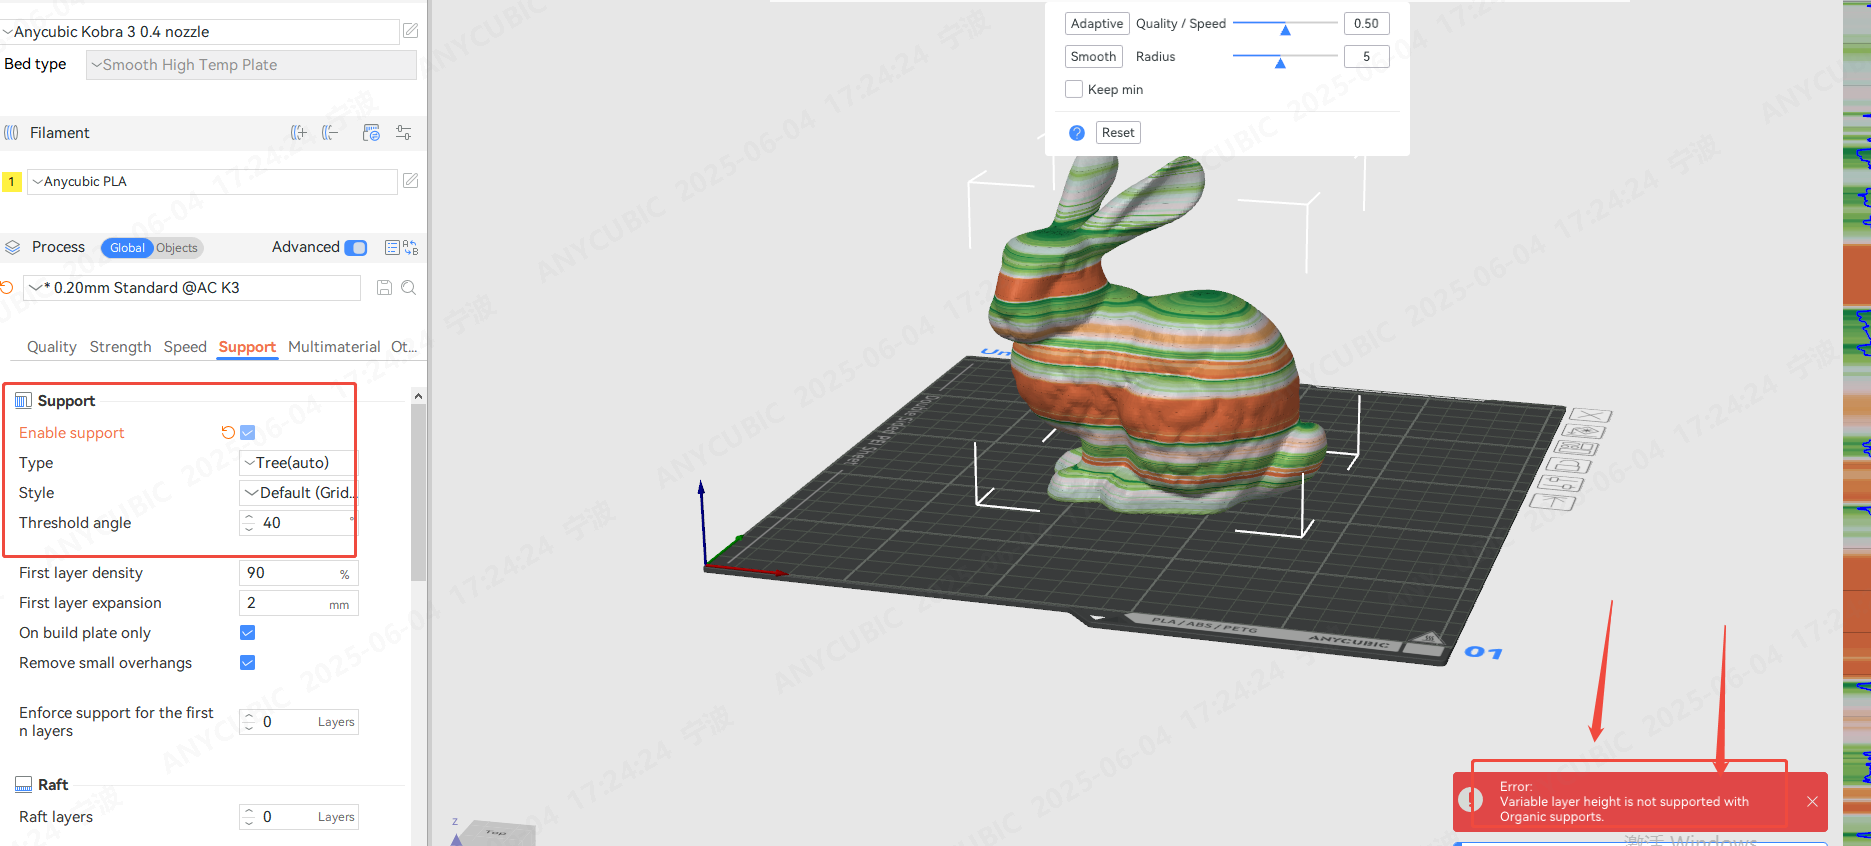Switch to the Strength tab
Viewport: 1871px width, 846px height.
[121, 347]
